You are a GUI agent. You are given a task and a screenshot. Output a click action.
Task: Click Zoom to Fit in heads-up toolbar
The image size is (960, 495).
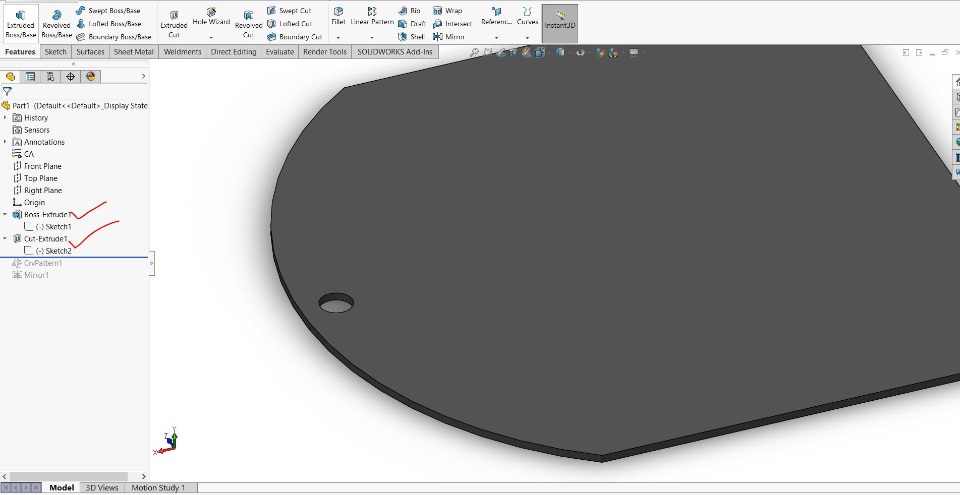point(474,53)
